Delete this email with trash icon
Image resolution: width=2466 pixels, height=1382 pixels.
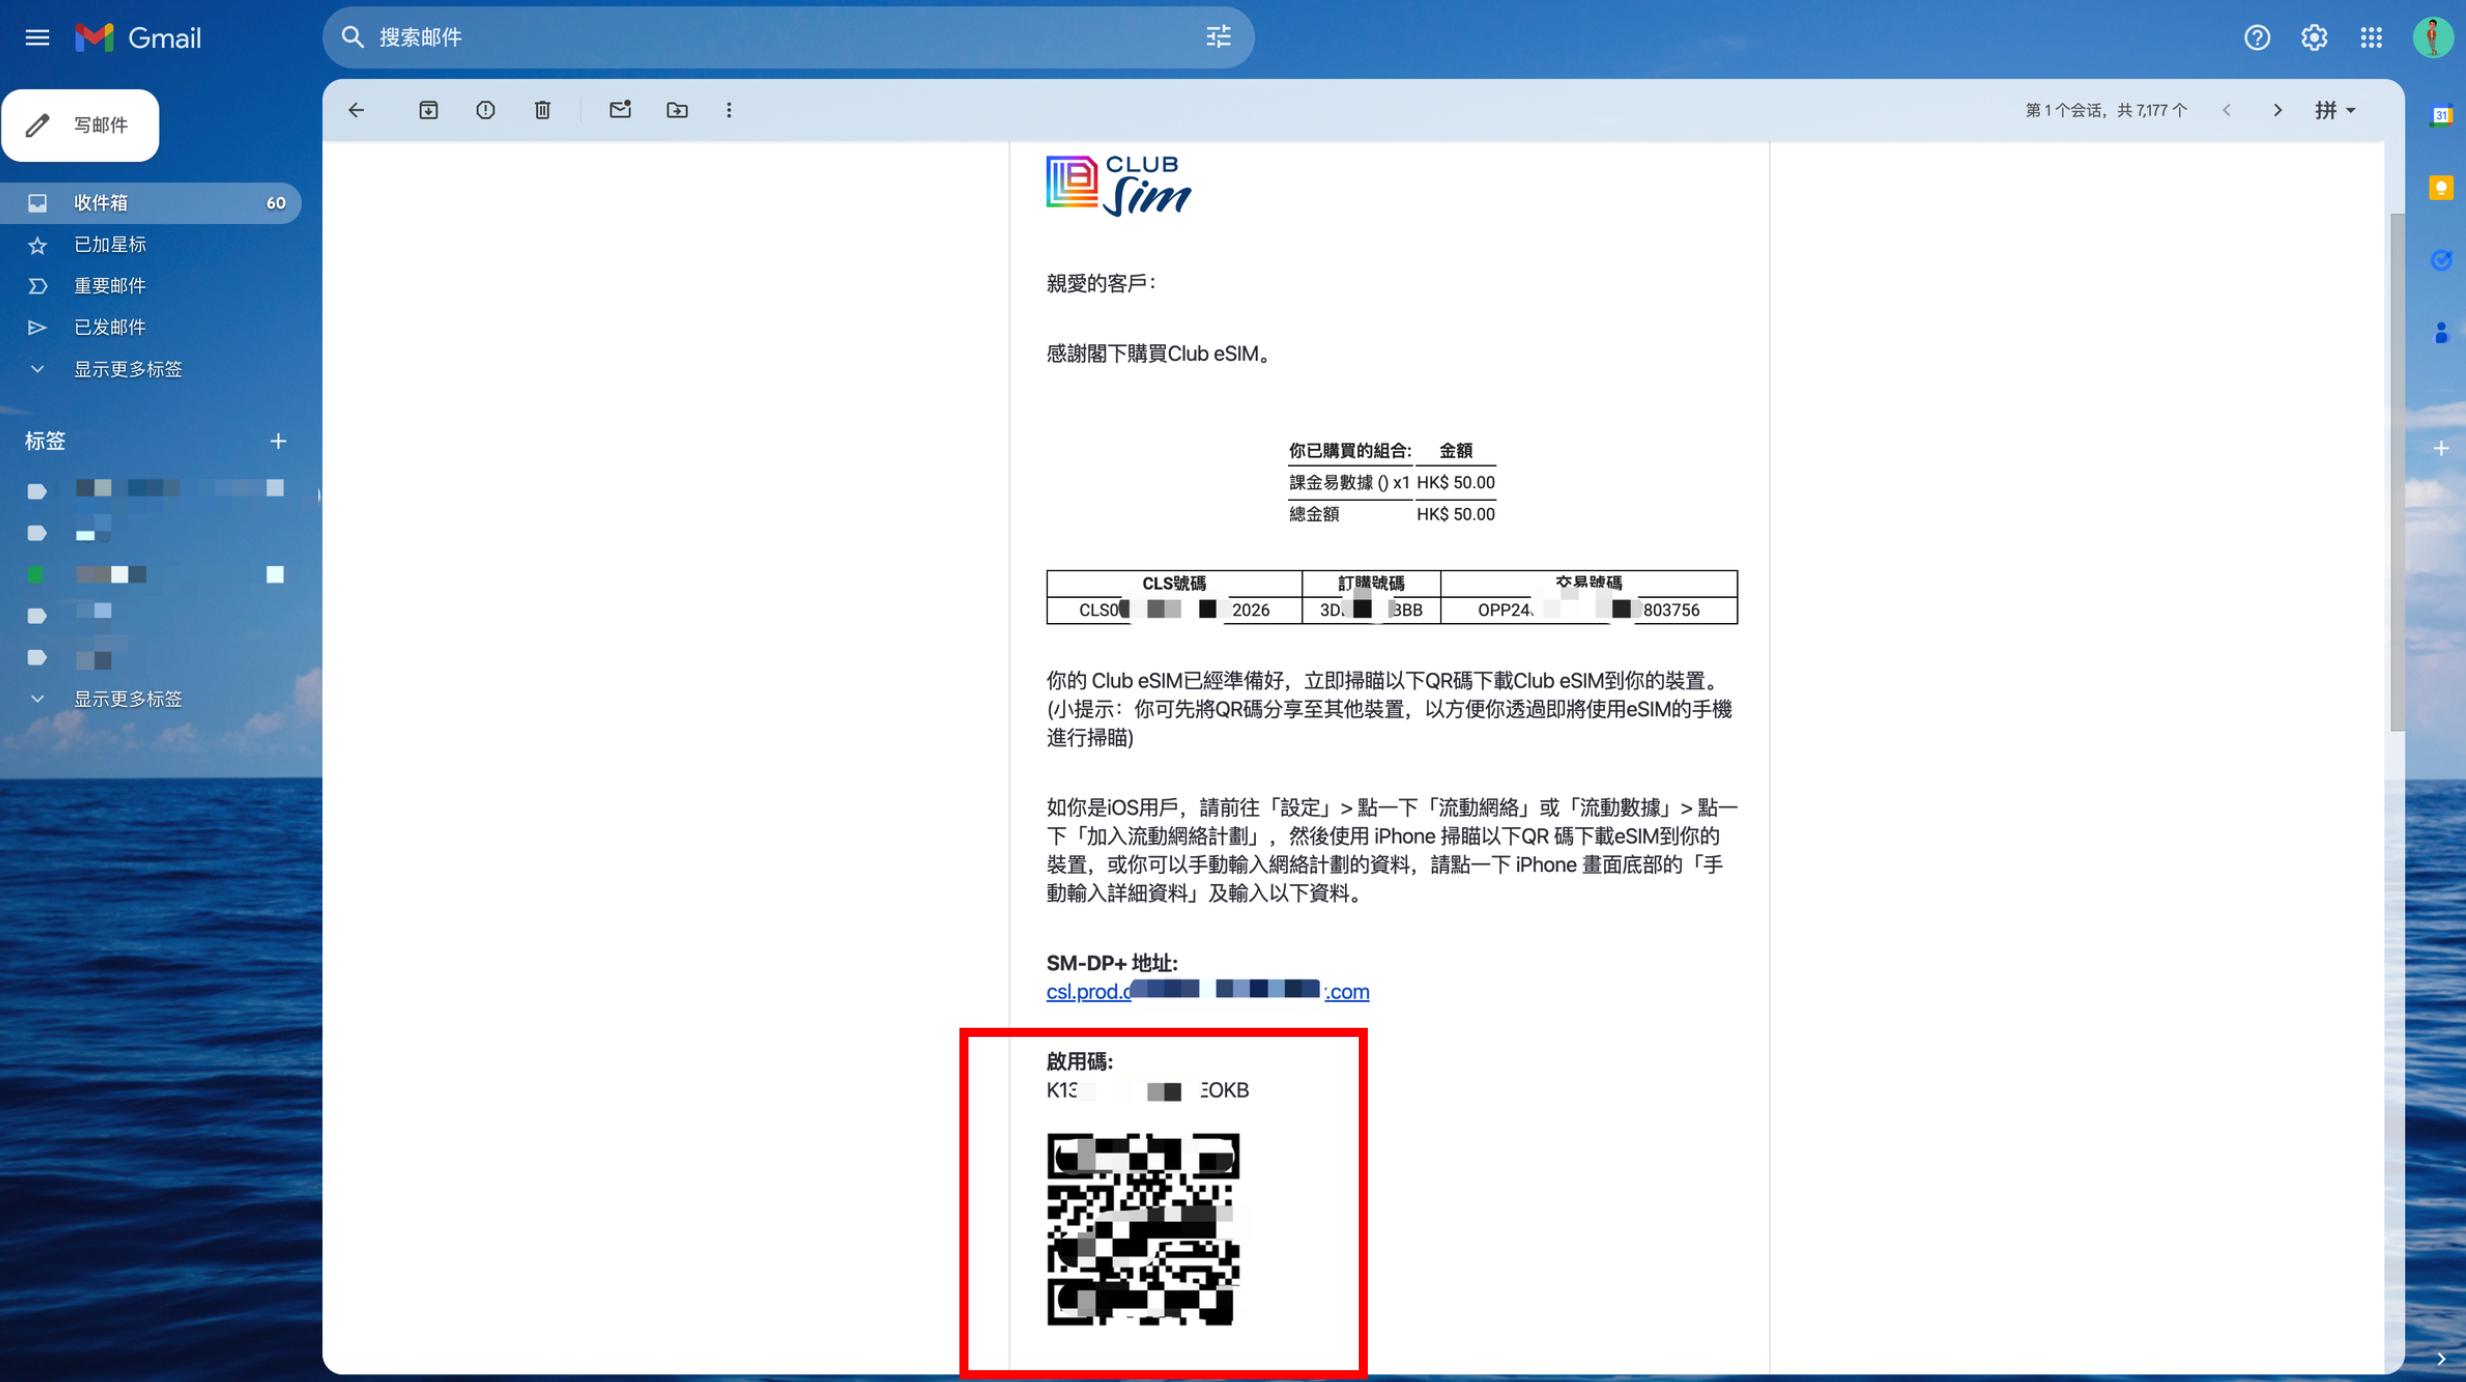coord(542,110)
